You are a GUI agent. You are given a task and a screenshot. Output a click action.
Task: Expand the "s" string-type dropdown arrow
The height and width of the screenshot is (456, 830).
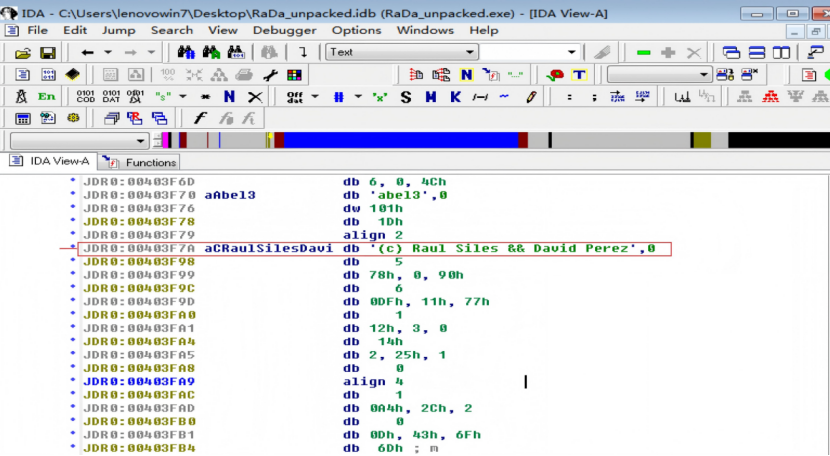click(183, 96)
